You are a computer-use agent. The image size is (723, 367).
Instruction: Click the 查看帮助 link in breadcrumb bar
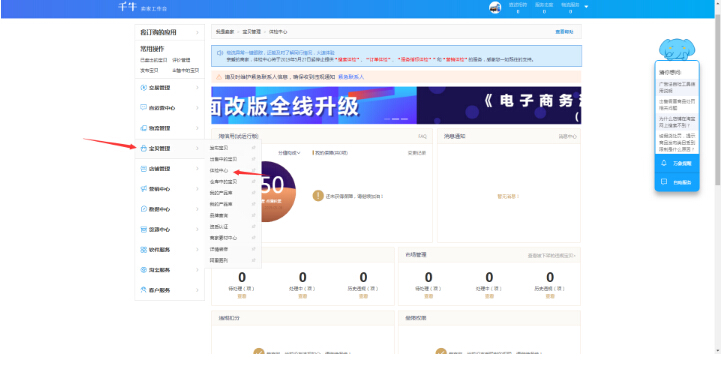pyautogui.click(x=564, y=32)
